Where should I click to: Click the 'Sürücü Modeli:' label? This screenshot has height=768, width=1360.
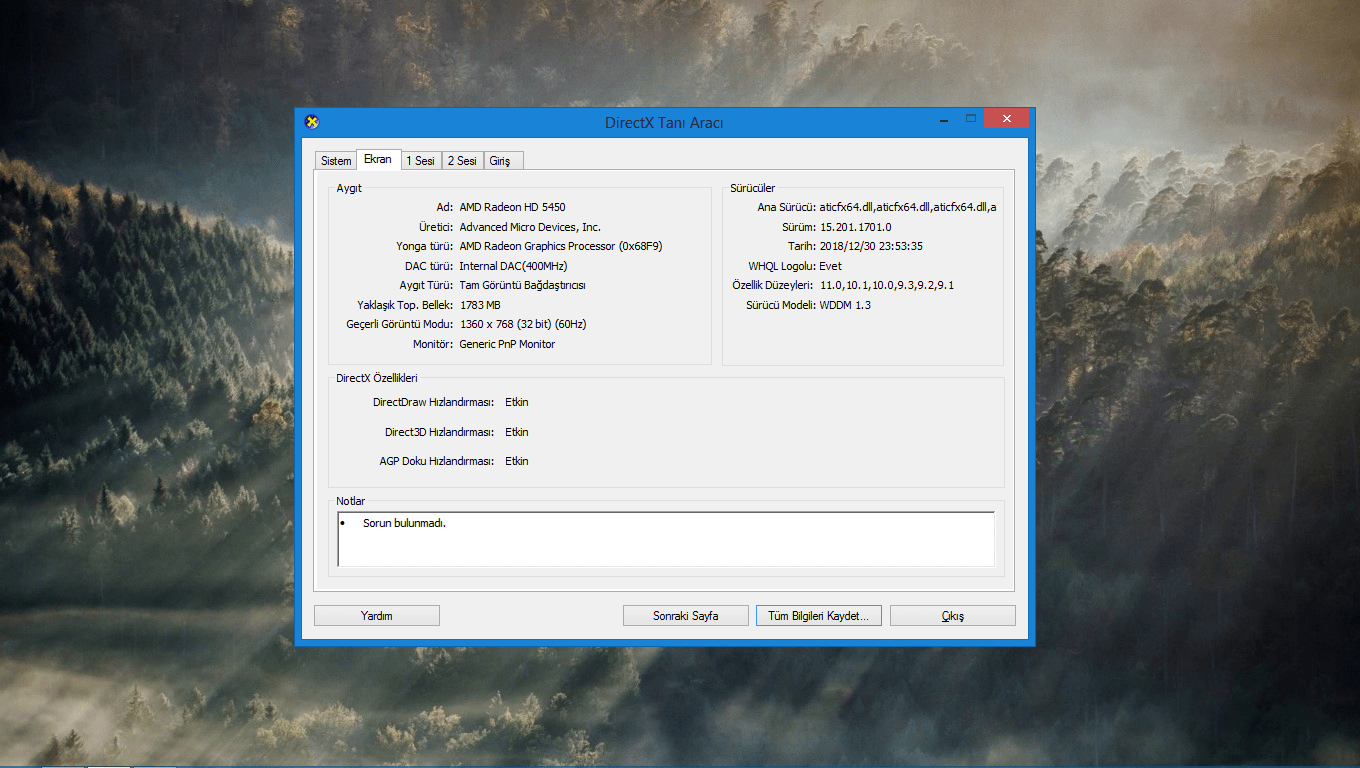780,305
